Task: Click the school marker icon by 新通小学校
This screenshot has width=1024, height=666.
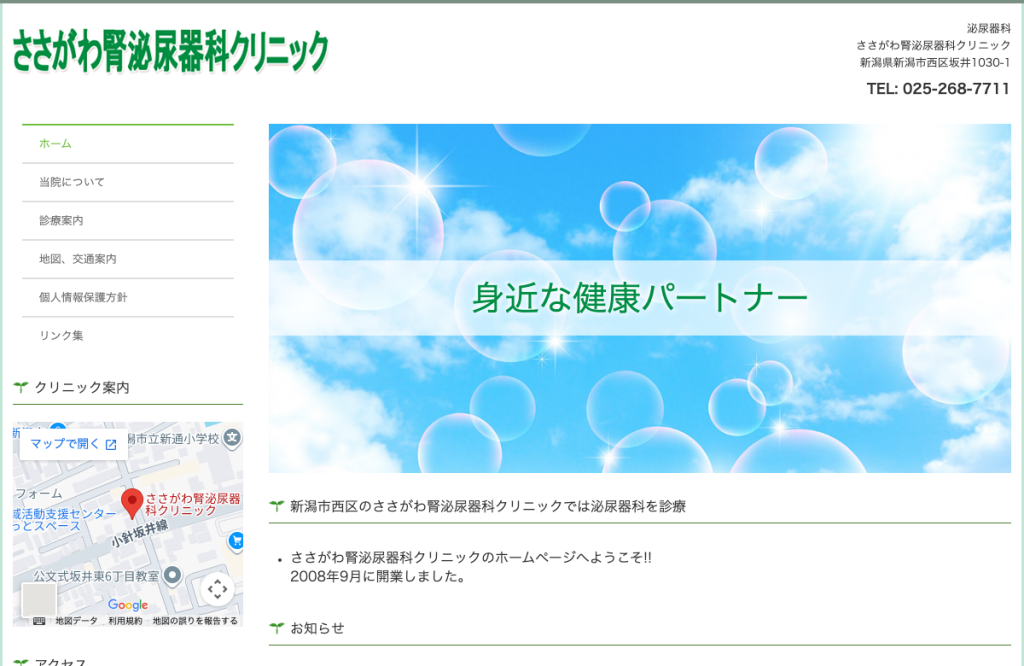Action: [232, 437]
